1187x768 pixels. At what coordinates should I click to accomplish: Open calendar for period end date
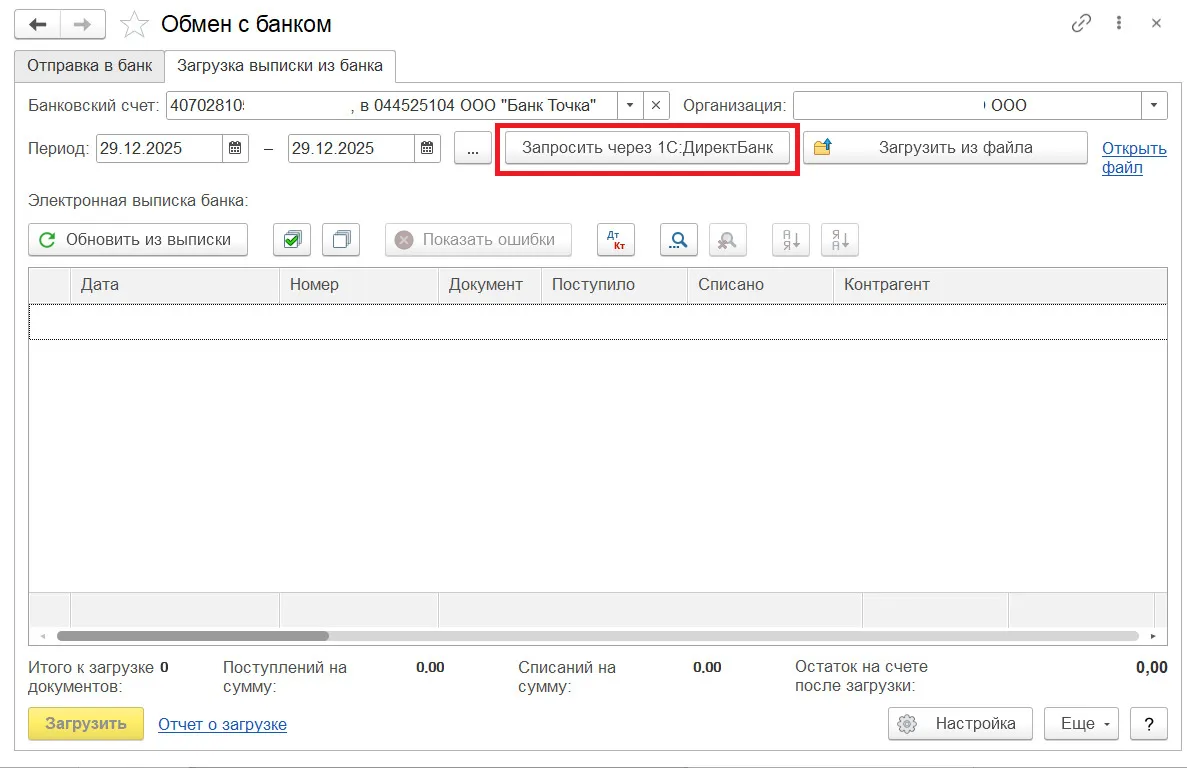427,148
